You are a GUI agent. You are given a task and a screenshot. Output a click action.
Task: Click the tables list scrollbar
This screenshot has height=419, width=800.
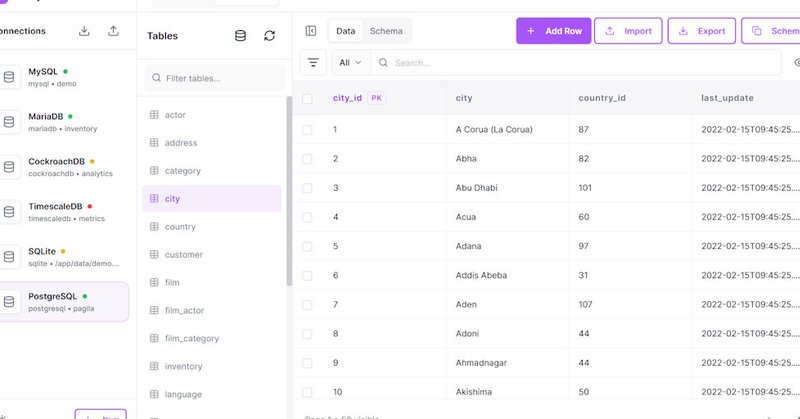point(289,191)
